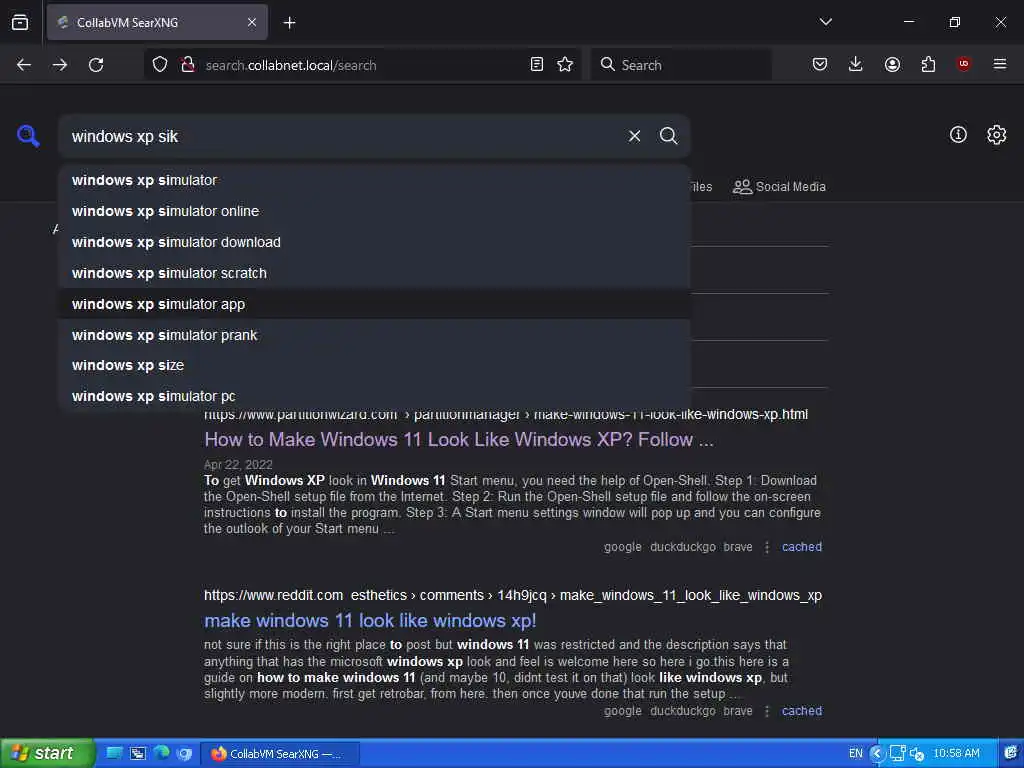
Task: Choose suggestion 'windows xp simulator download'
Action: [375, 242]
